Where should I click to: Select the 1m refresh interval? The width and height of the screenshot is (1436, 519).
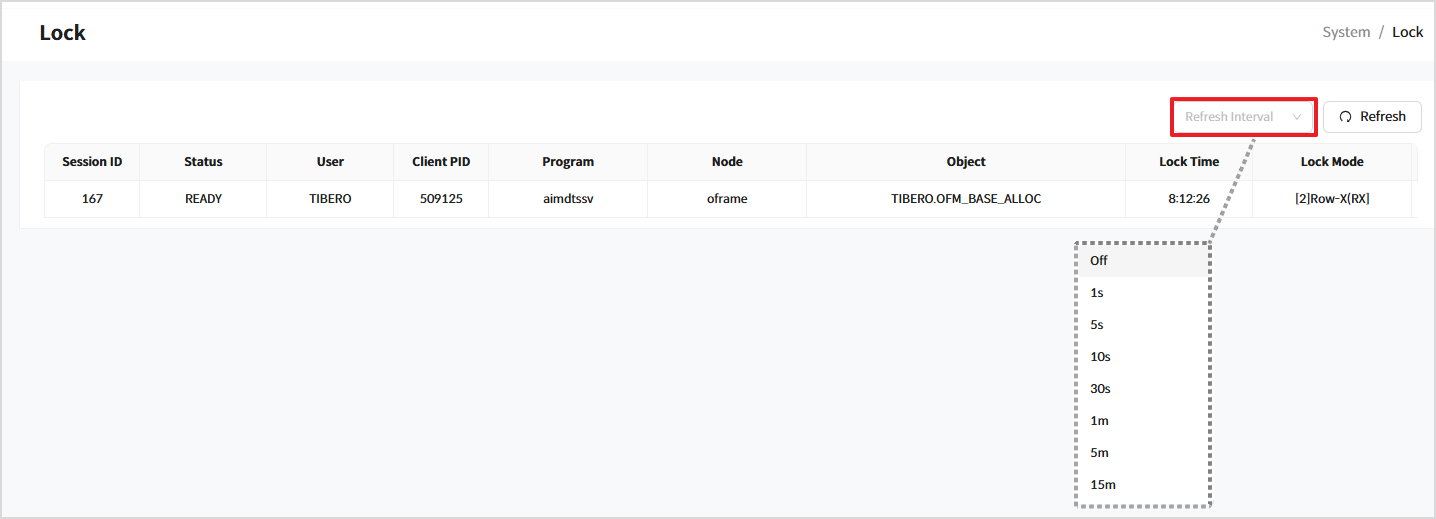tap(1099, 421)
